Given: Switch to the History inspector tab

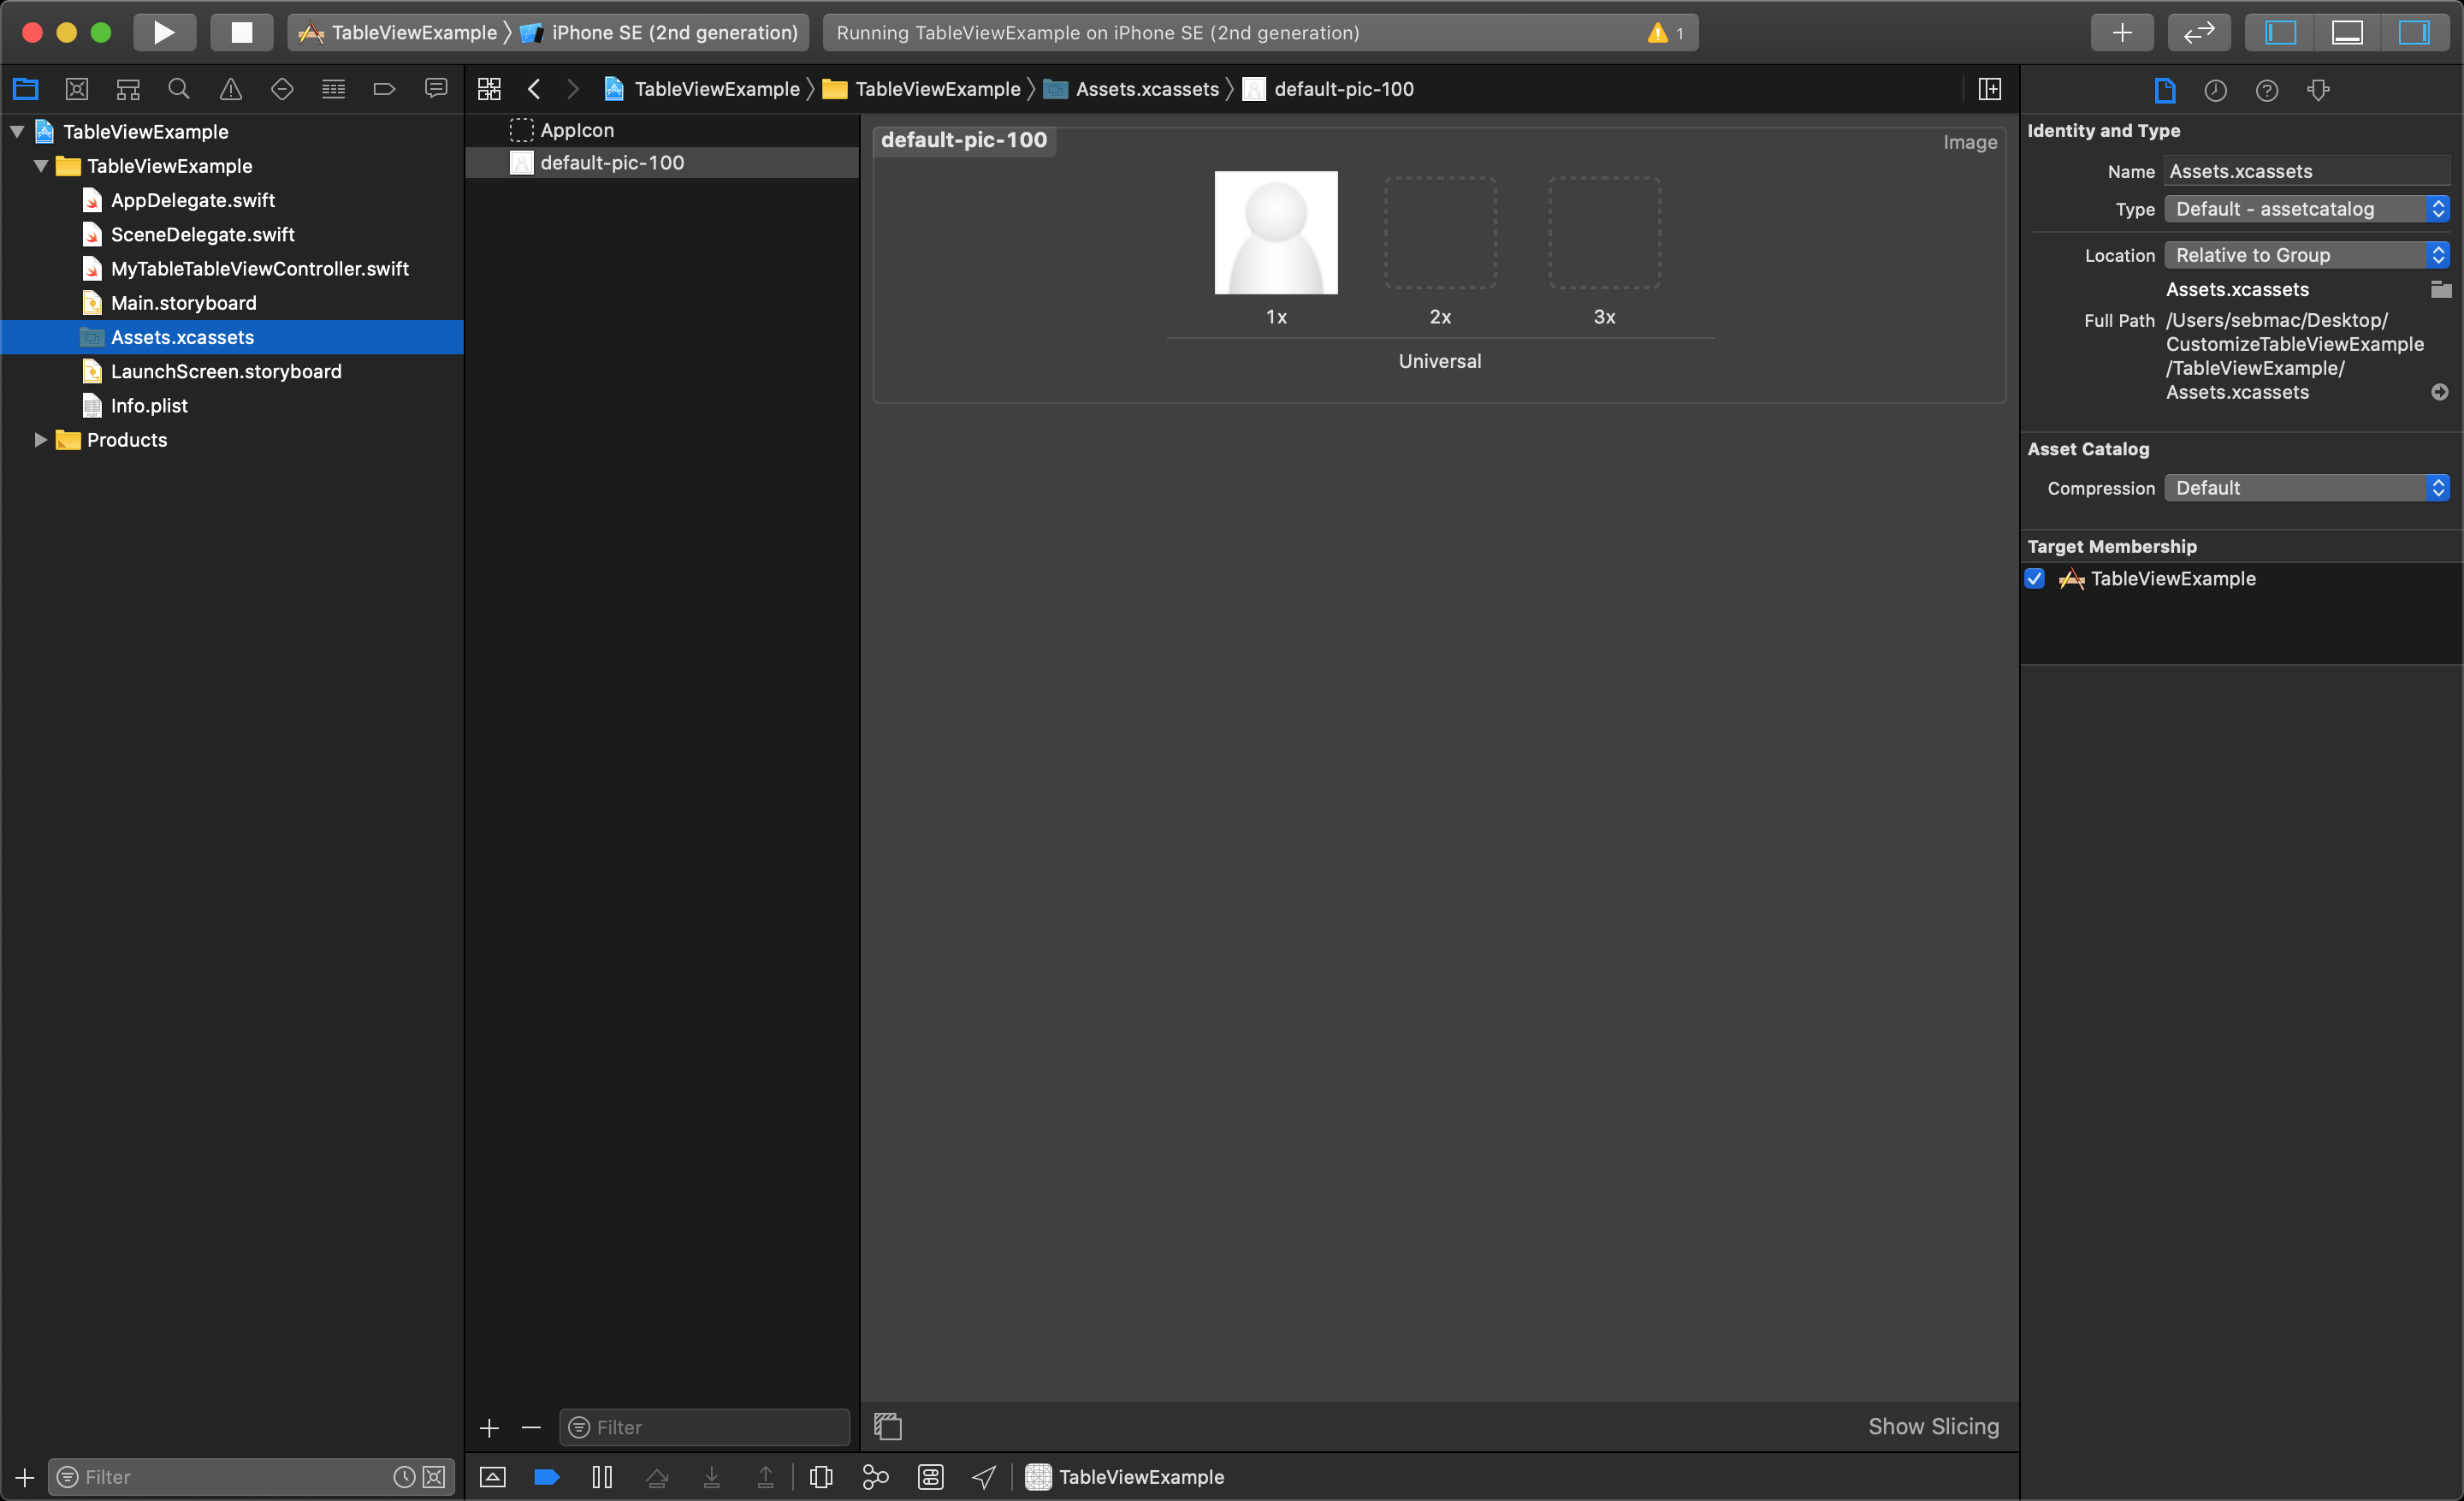Looking at the screenshot, I should (2216, 90).
